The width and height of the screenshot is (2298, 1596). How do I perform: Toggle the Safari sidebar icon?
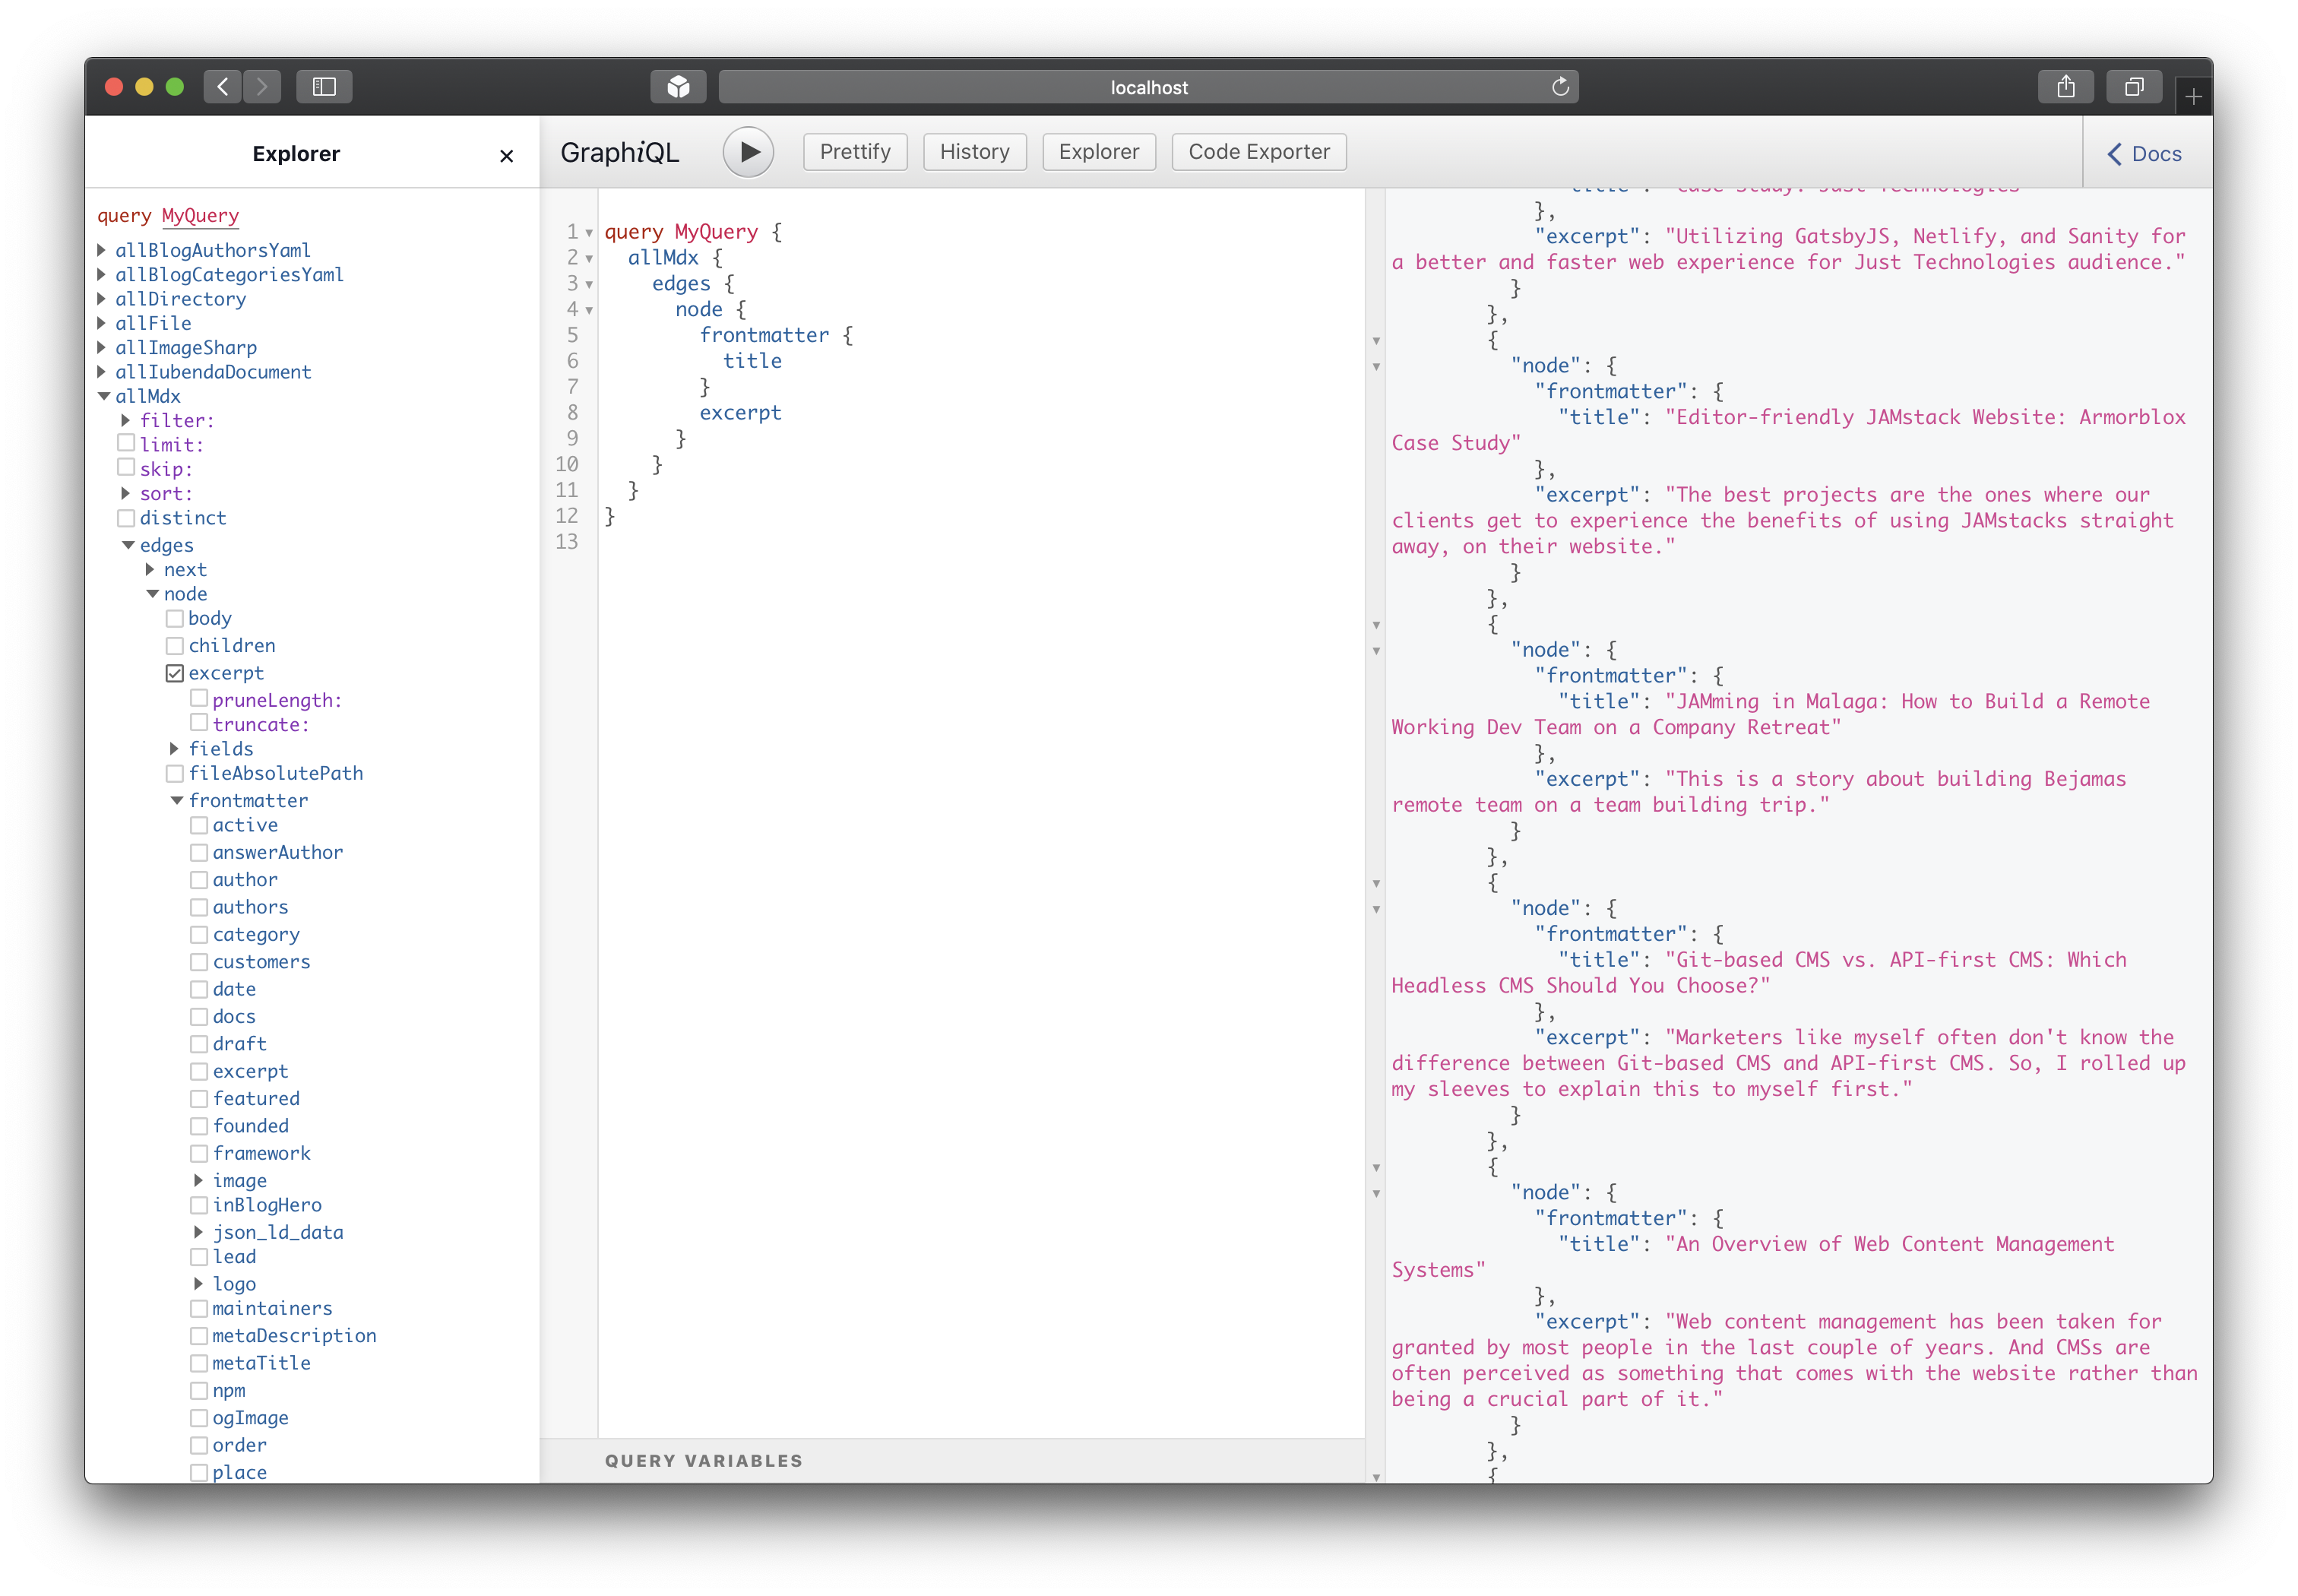pos(324,87)
